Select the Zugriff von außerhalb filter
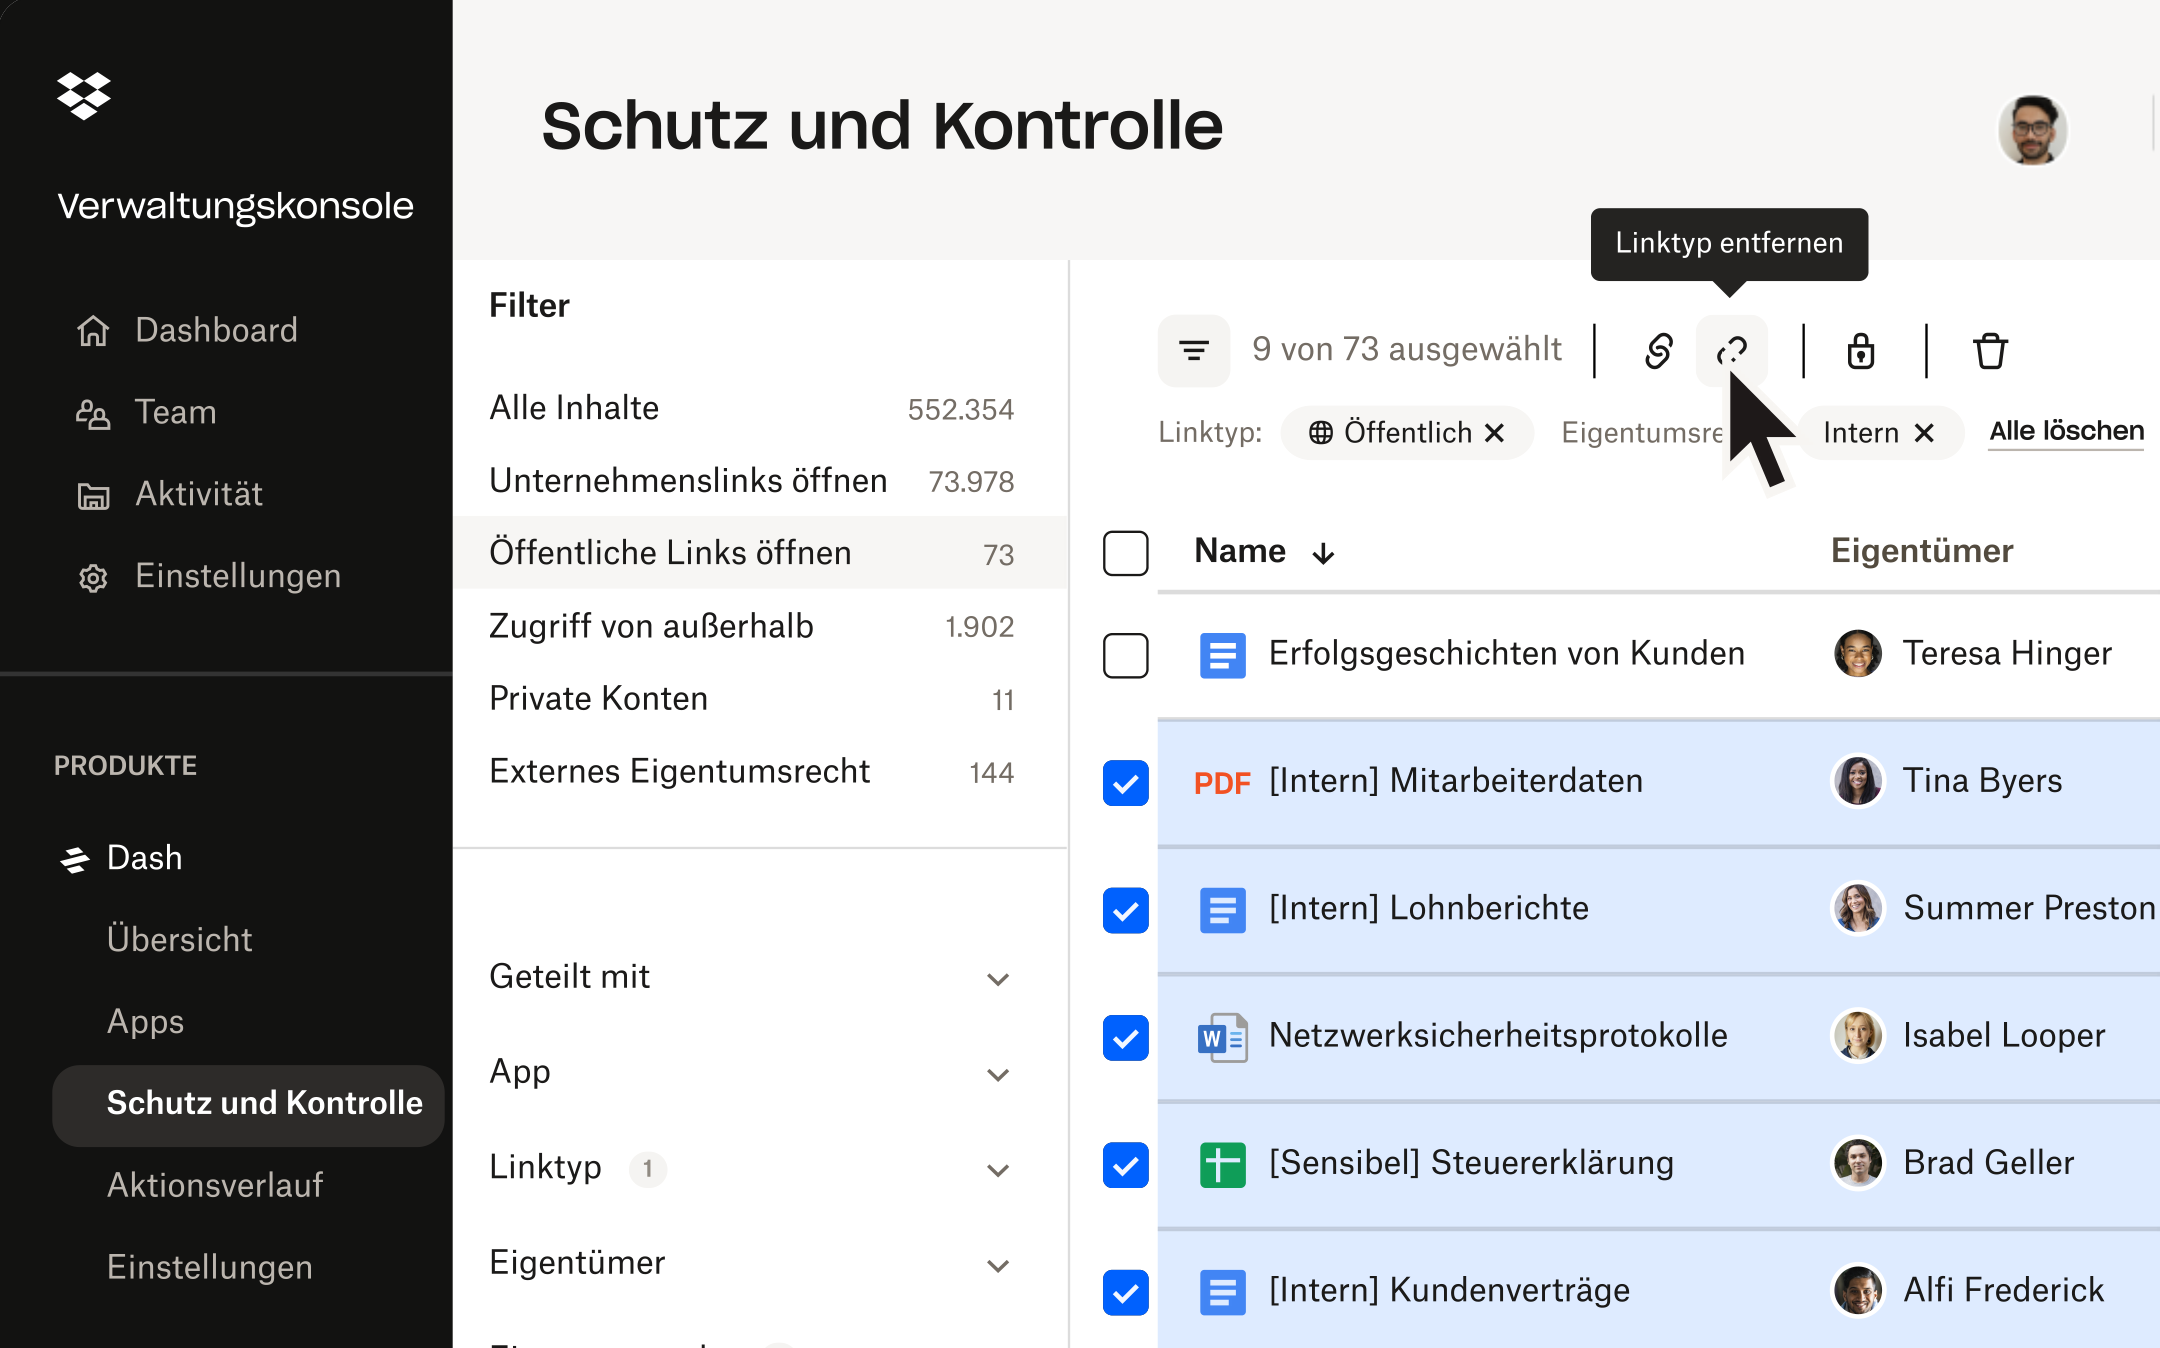The height and width of the screenshot is (1348, 2160). pos(760,626)
